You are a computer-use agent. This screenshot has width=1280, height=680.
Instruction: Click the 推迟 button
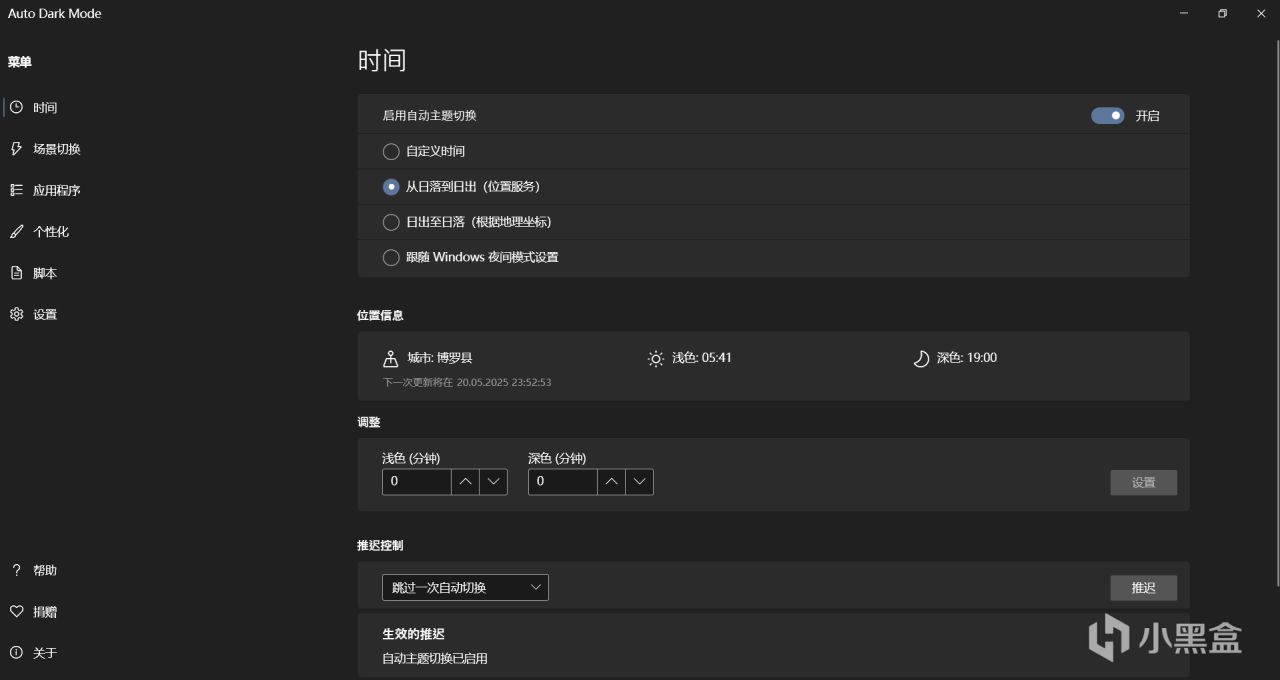point(1143,588)
